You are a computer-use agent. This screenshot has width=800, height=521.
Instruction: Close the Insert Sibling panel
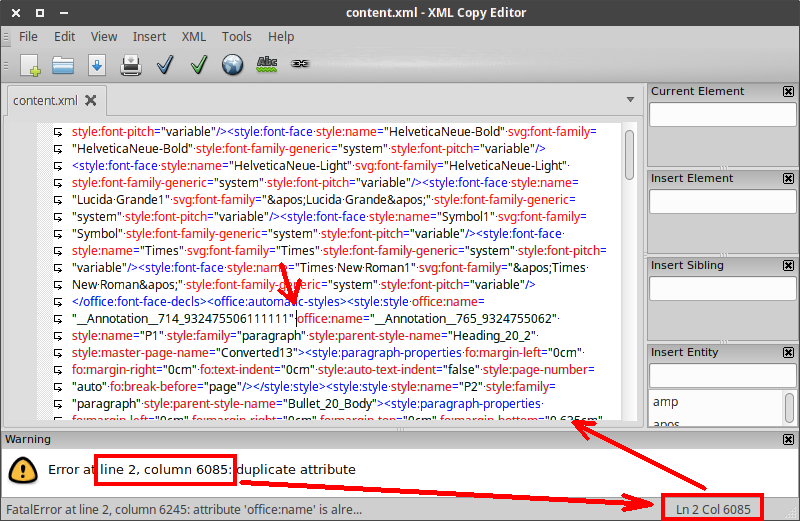[788, 265]
